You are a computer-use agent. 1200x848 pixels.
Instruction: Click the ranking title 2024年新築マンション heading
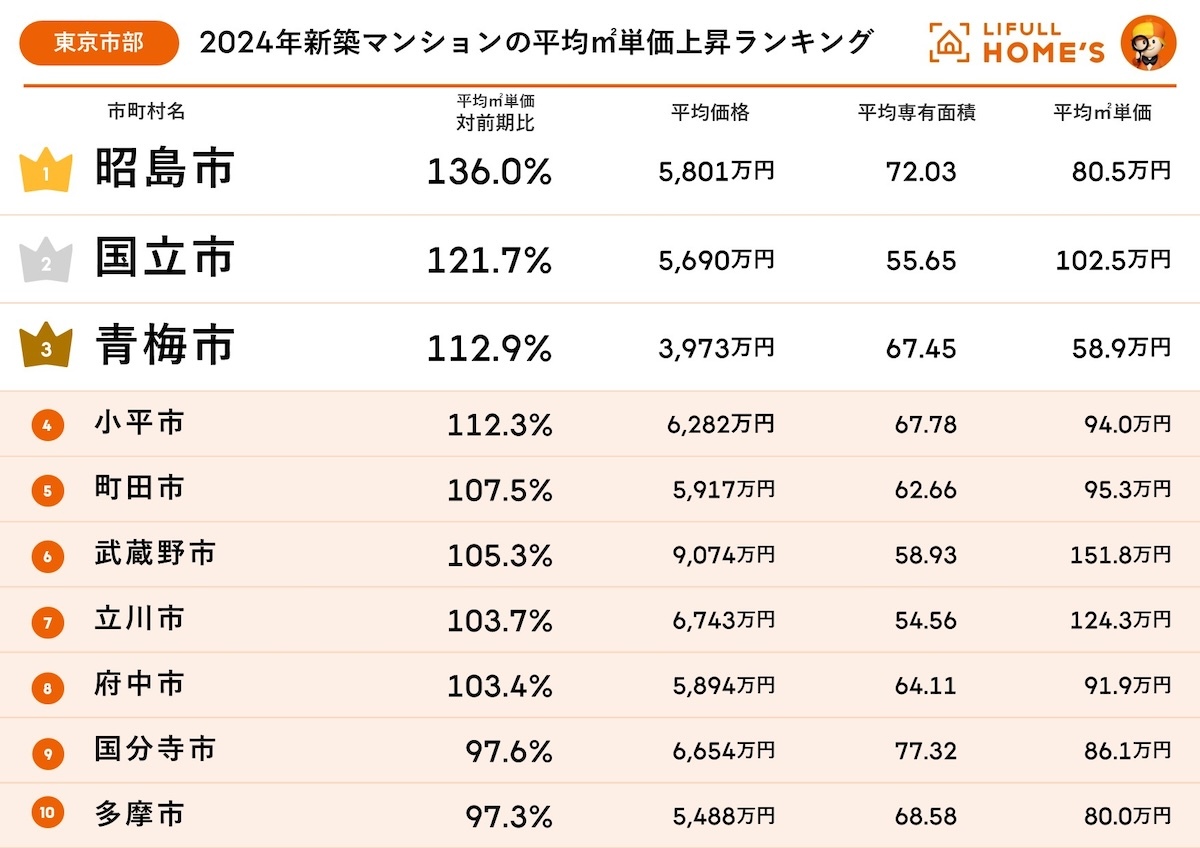(x=536, y=43)
